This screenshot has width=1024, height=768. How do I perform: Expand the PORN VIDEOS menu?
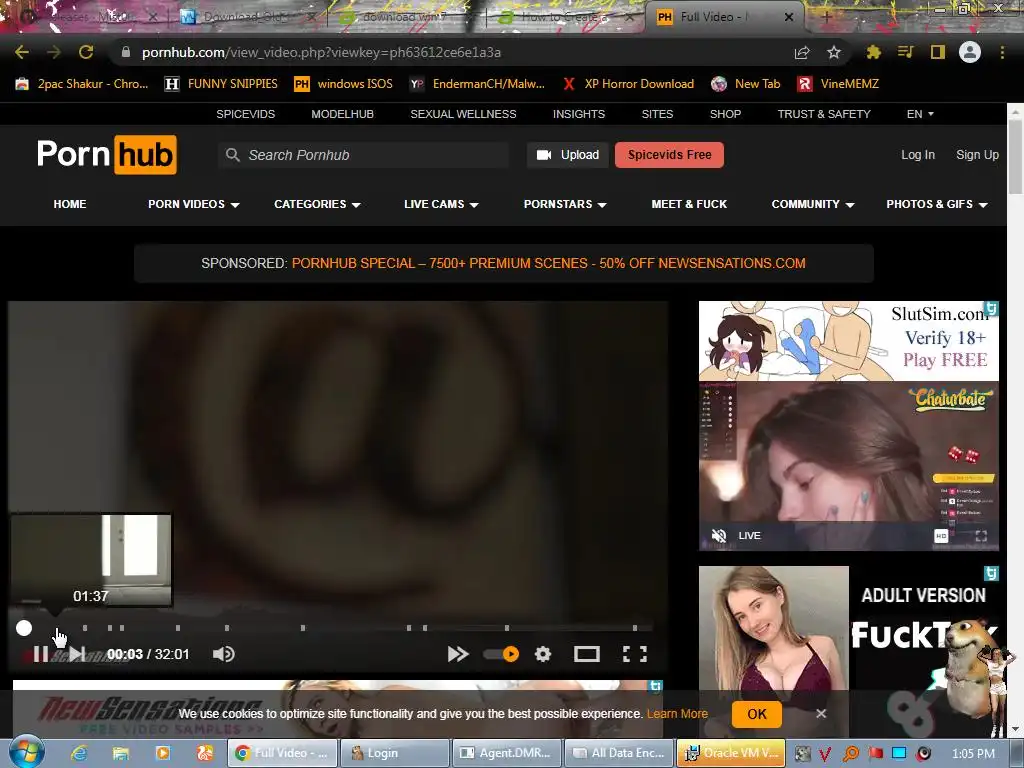coord(193,204)
